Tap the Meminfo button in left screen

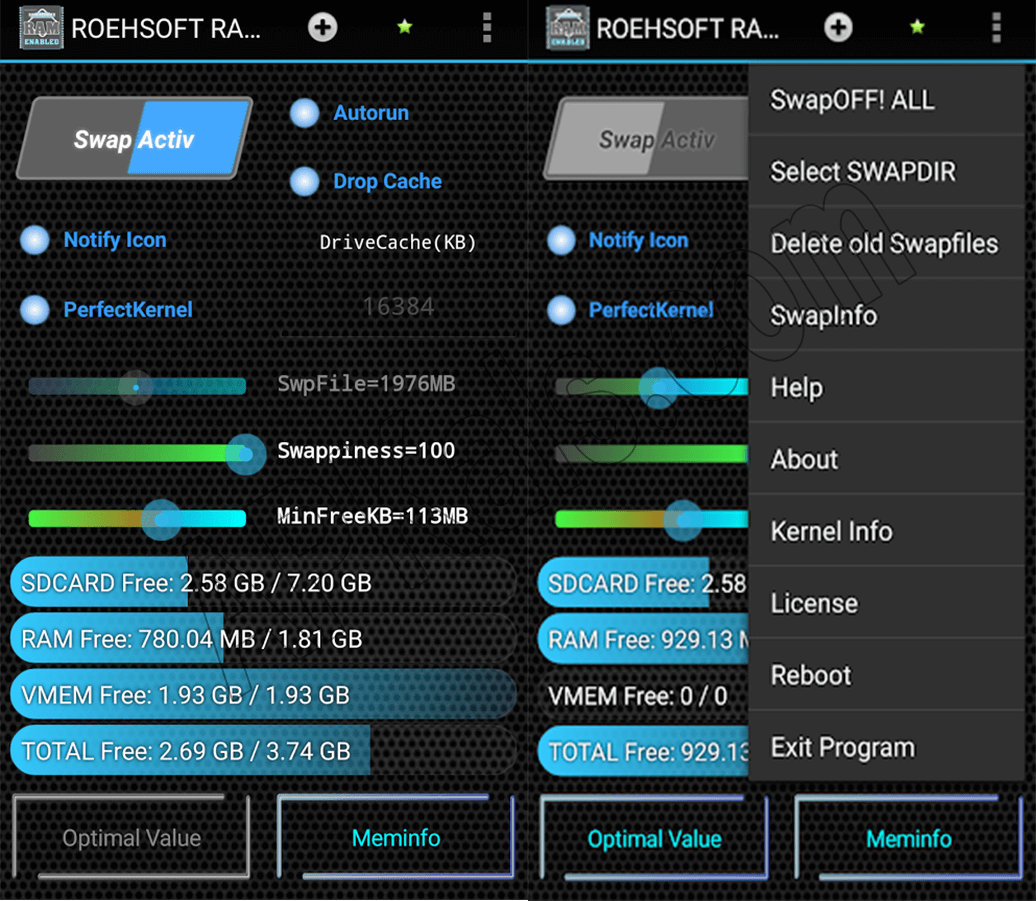[x=396, y=838]
